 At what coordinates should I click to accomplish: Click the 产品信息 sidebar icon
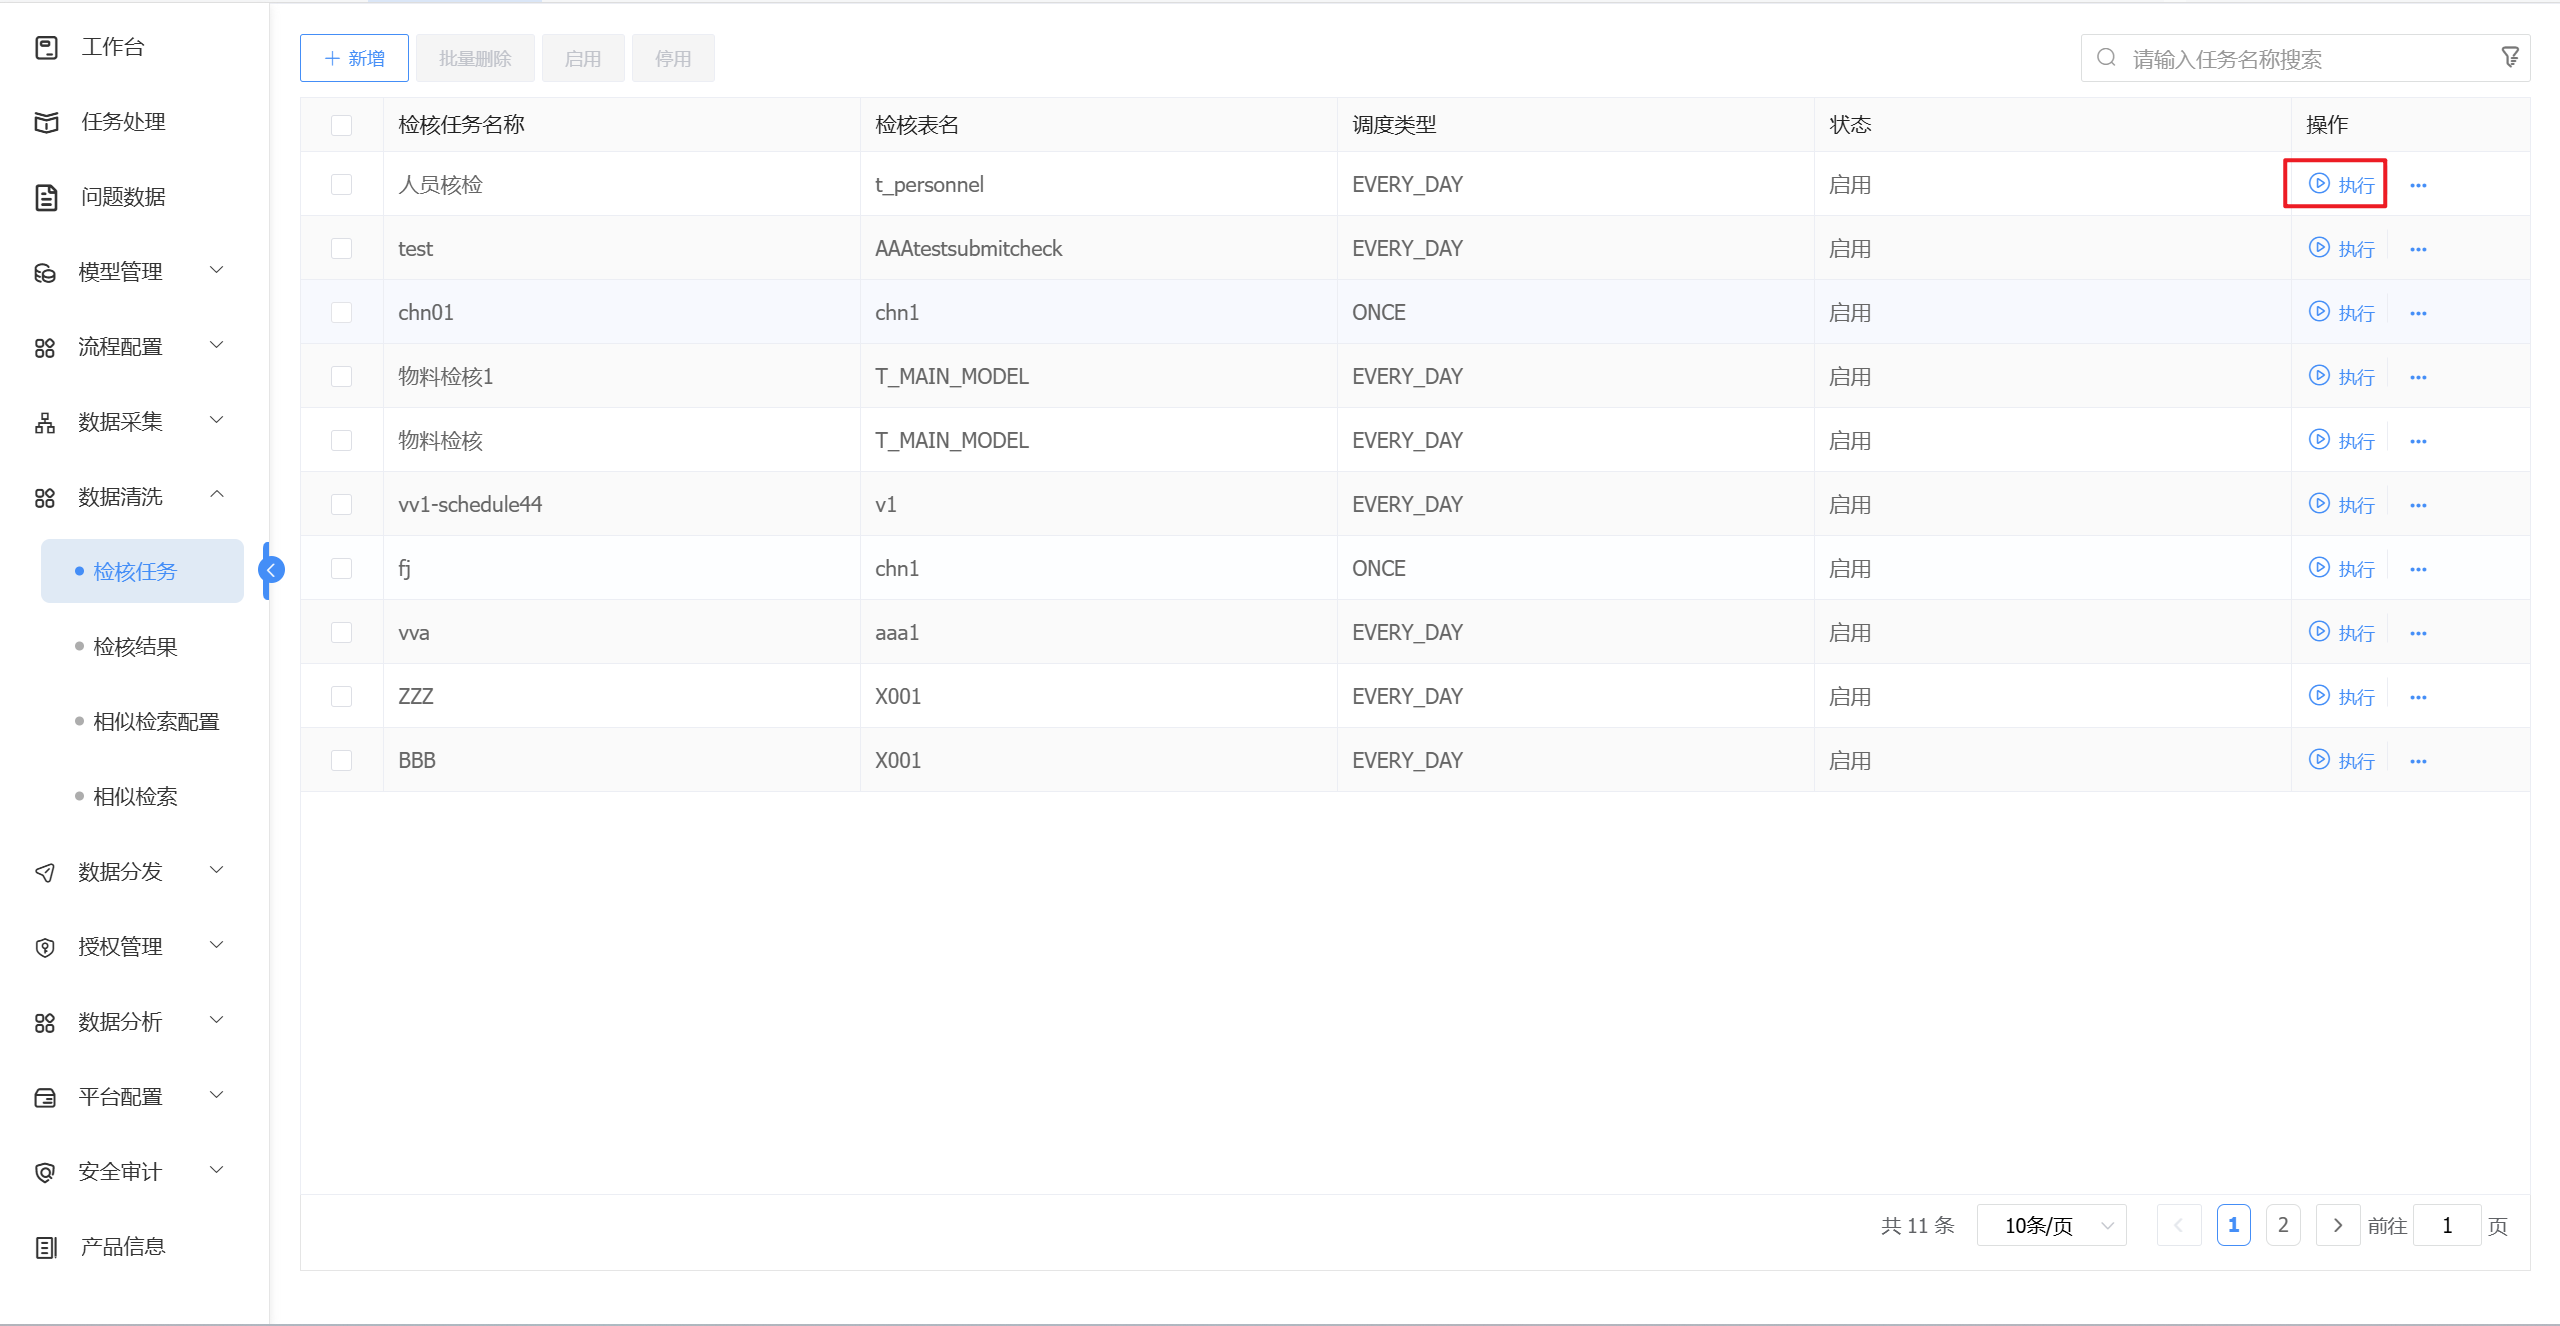coord(46,1247)
